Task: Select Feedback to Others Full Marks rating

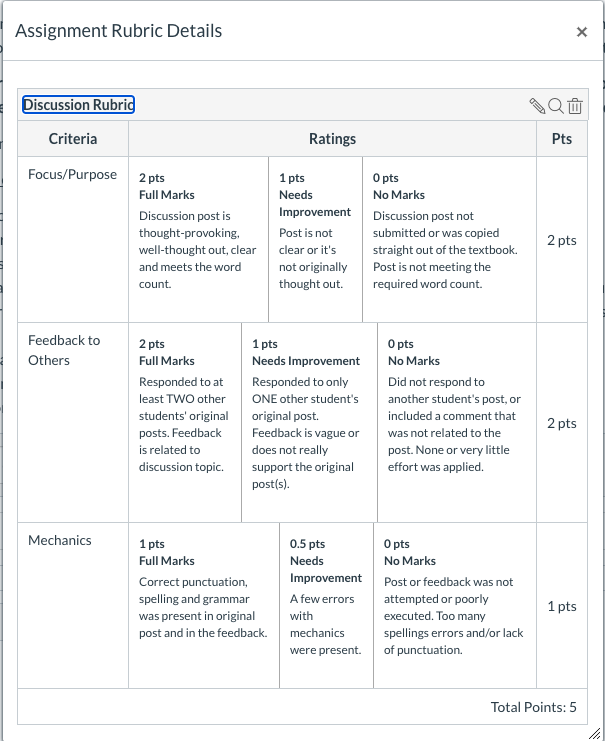Action: pos(185,422)
